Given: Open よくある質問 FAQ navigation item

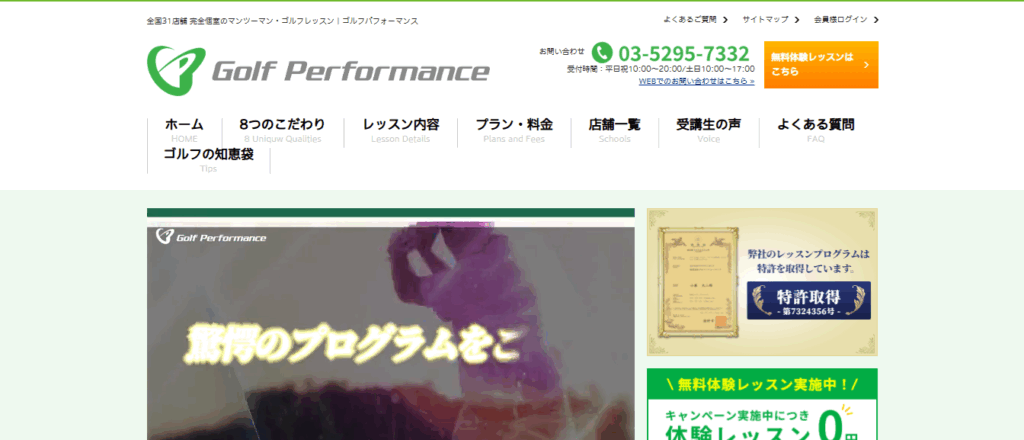Looking at the screenshot, I should [x=815, y=130].
